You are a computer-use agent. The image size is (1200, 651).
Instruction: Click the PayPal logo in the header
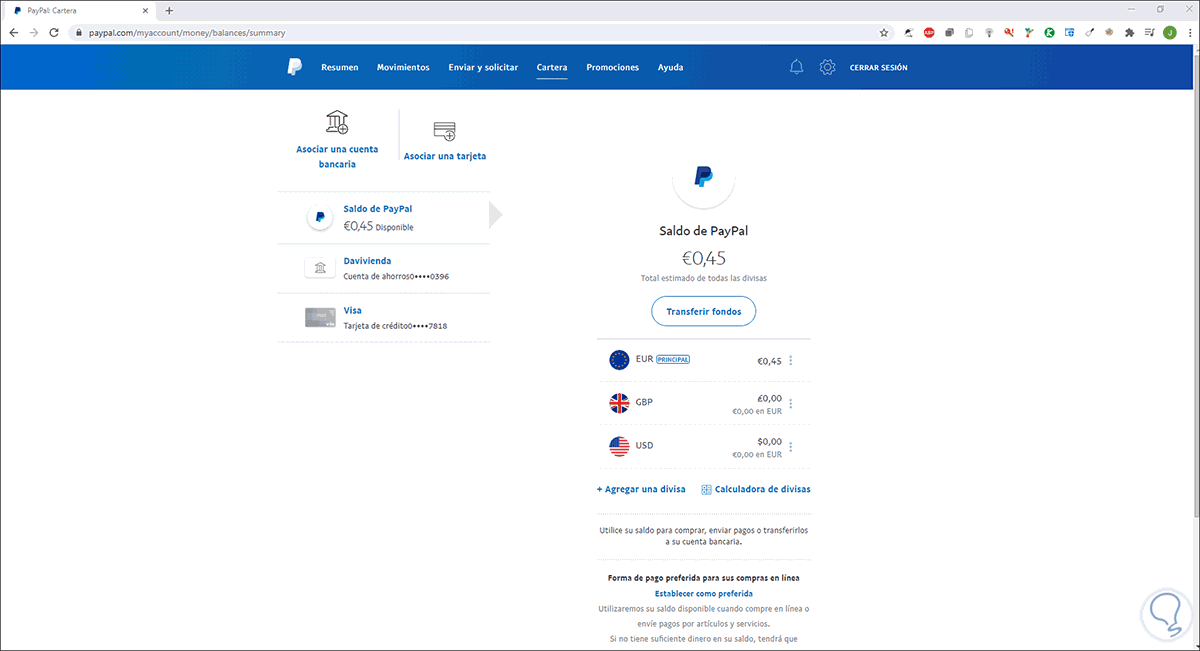click(294, 67)
